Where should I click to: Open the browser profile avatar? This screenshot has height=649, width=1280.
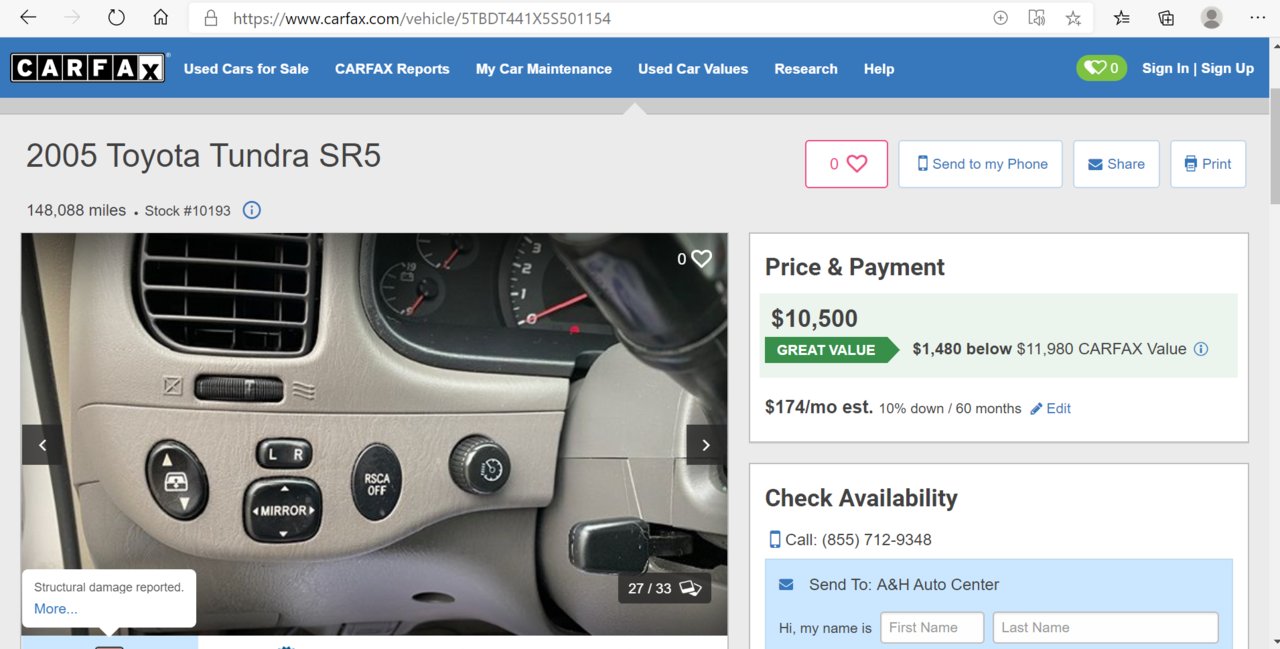pos(1211,18)
